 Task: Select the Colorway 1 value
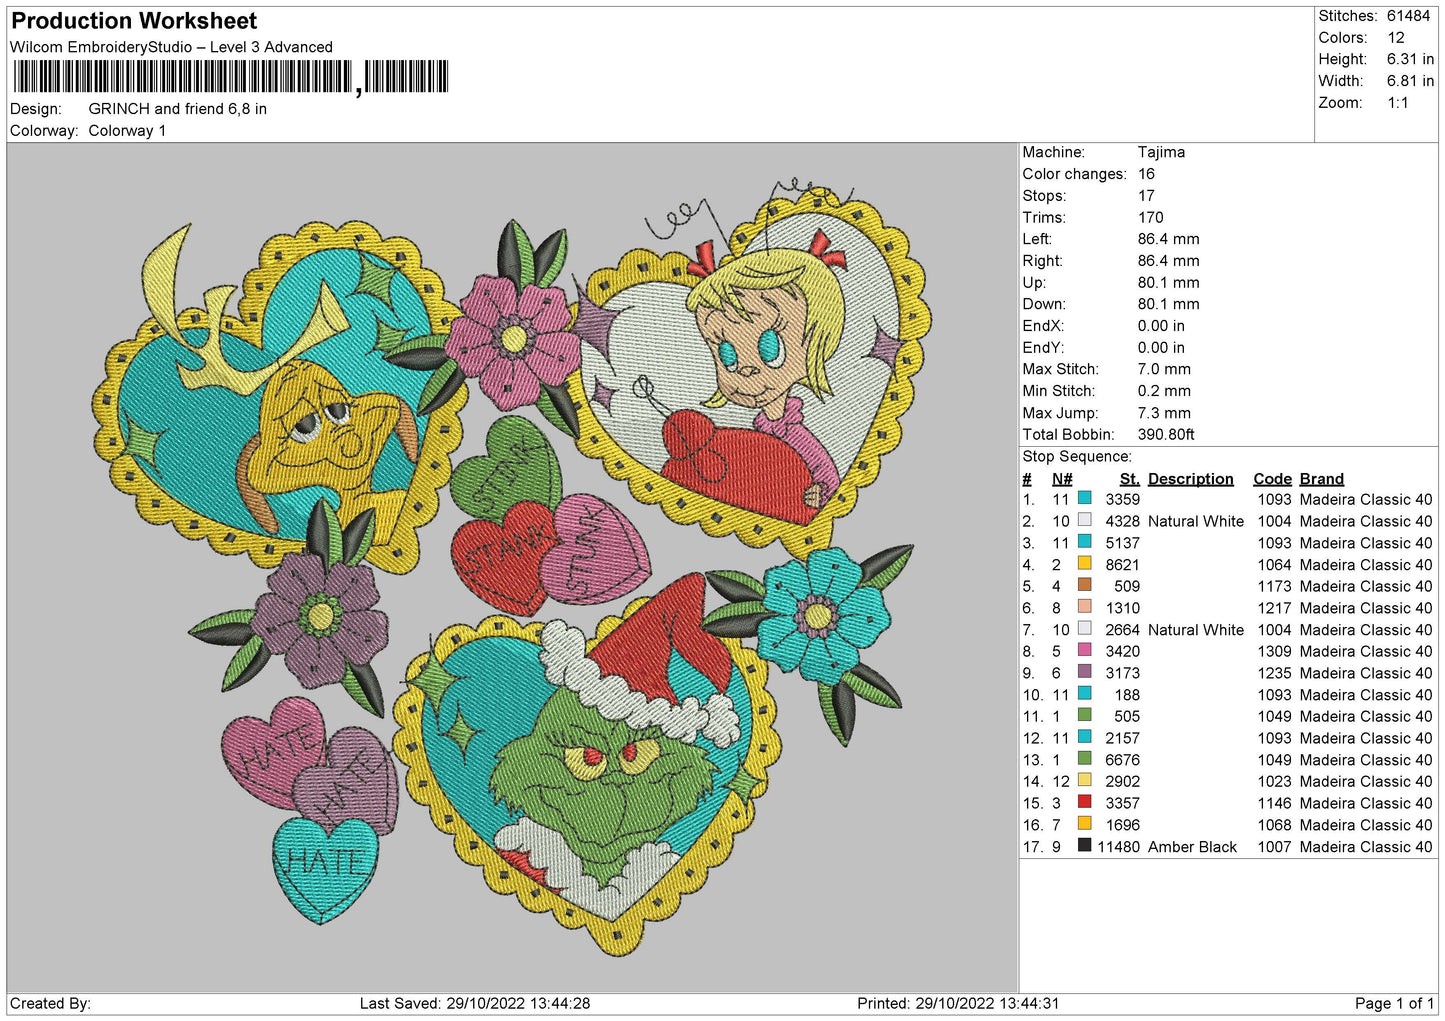click(x=127, y=131)
